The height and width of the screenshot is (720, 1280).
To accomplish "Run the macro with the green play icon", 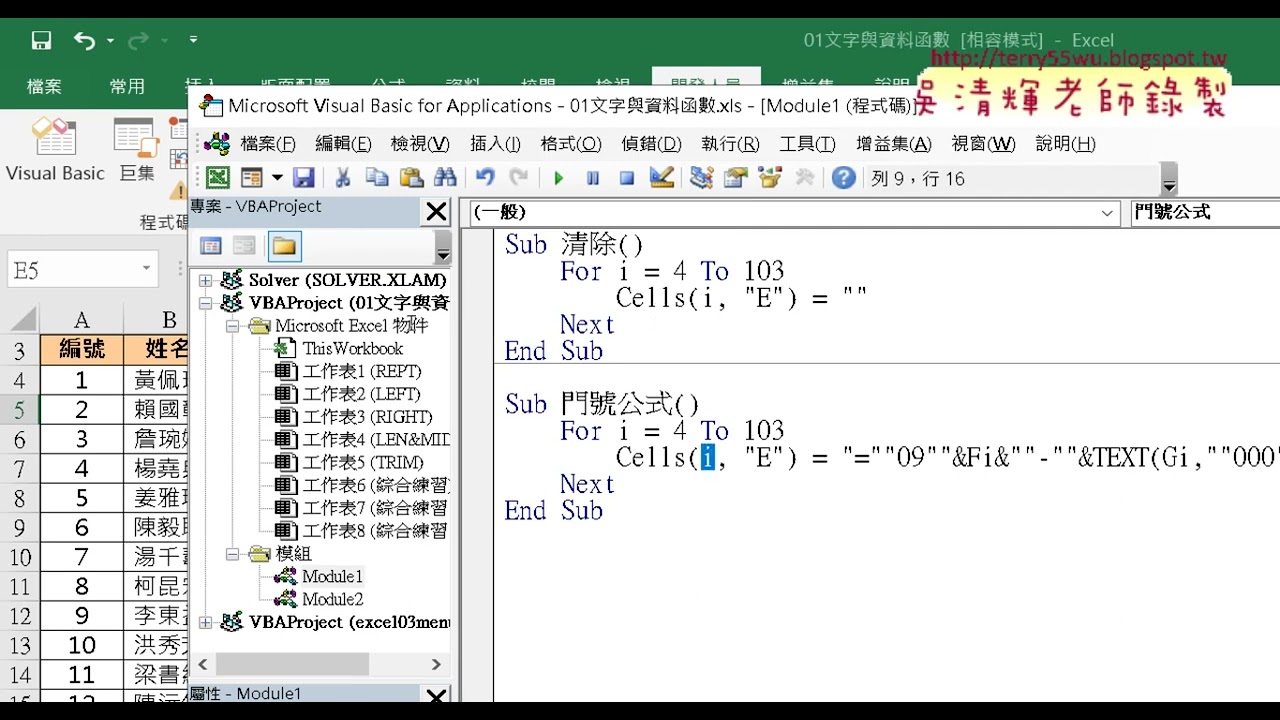I will (x=559, y=178).
